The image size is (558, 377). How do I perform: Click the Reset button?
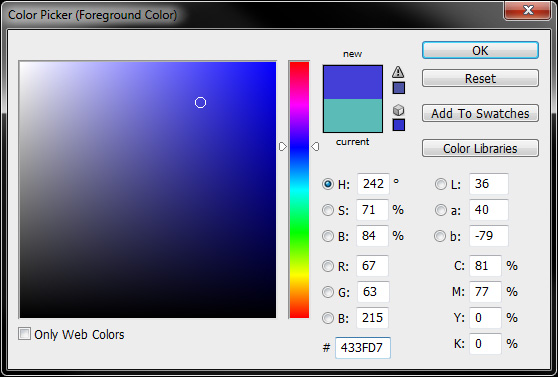(x=480, y=78)
